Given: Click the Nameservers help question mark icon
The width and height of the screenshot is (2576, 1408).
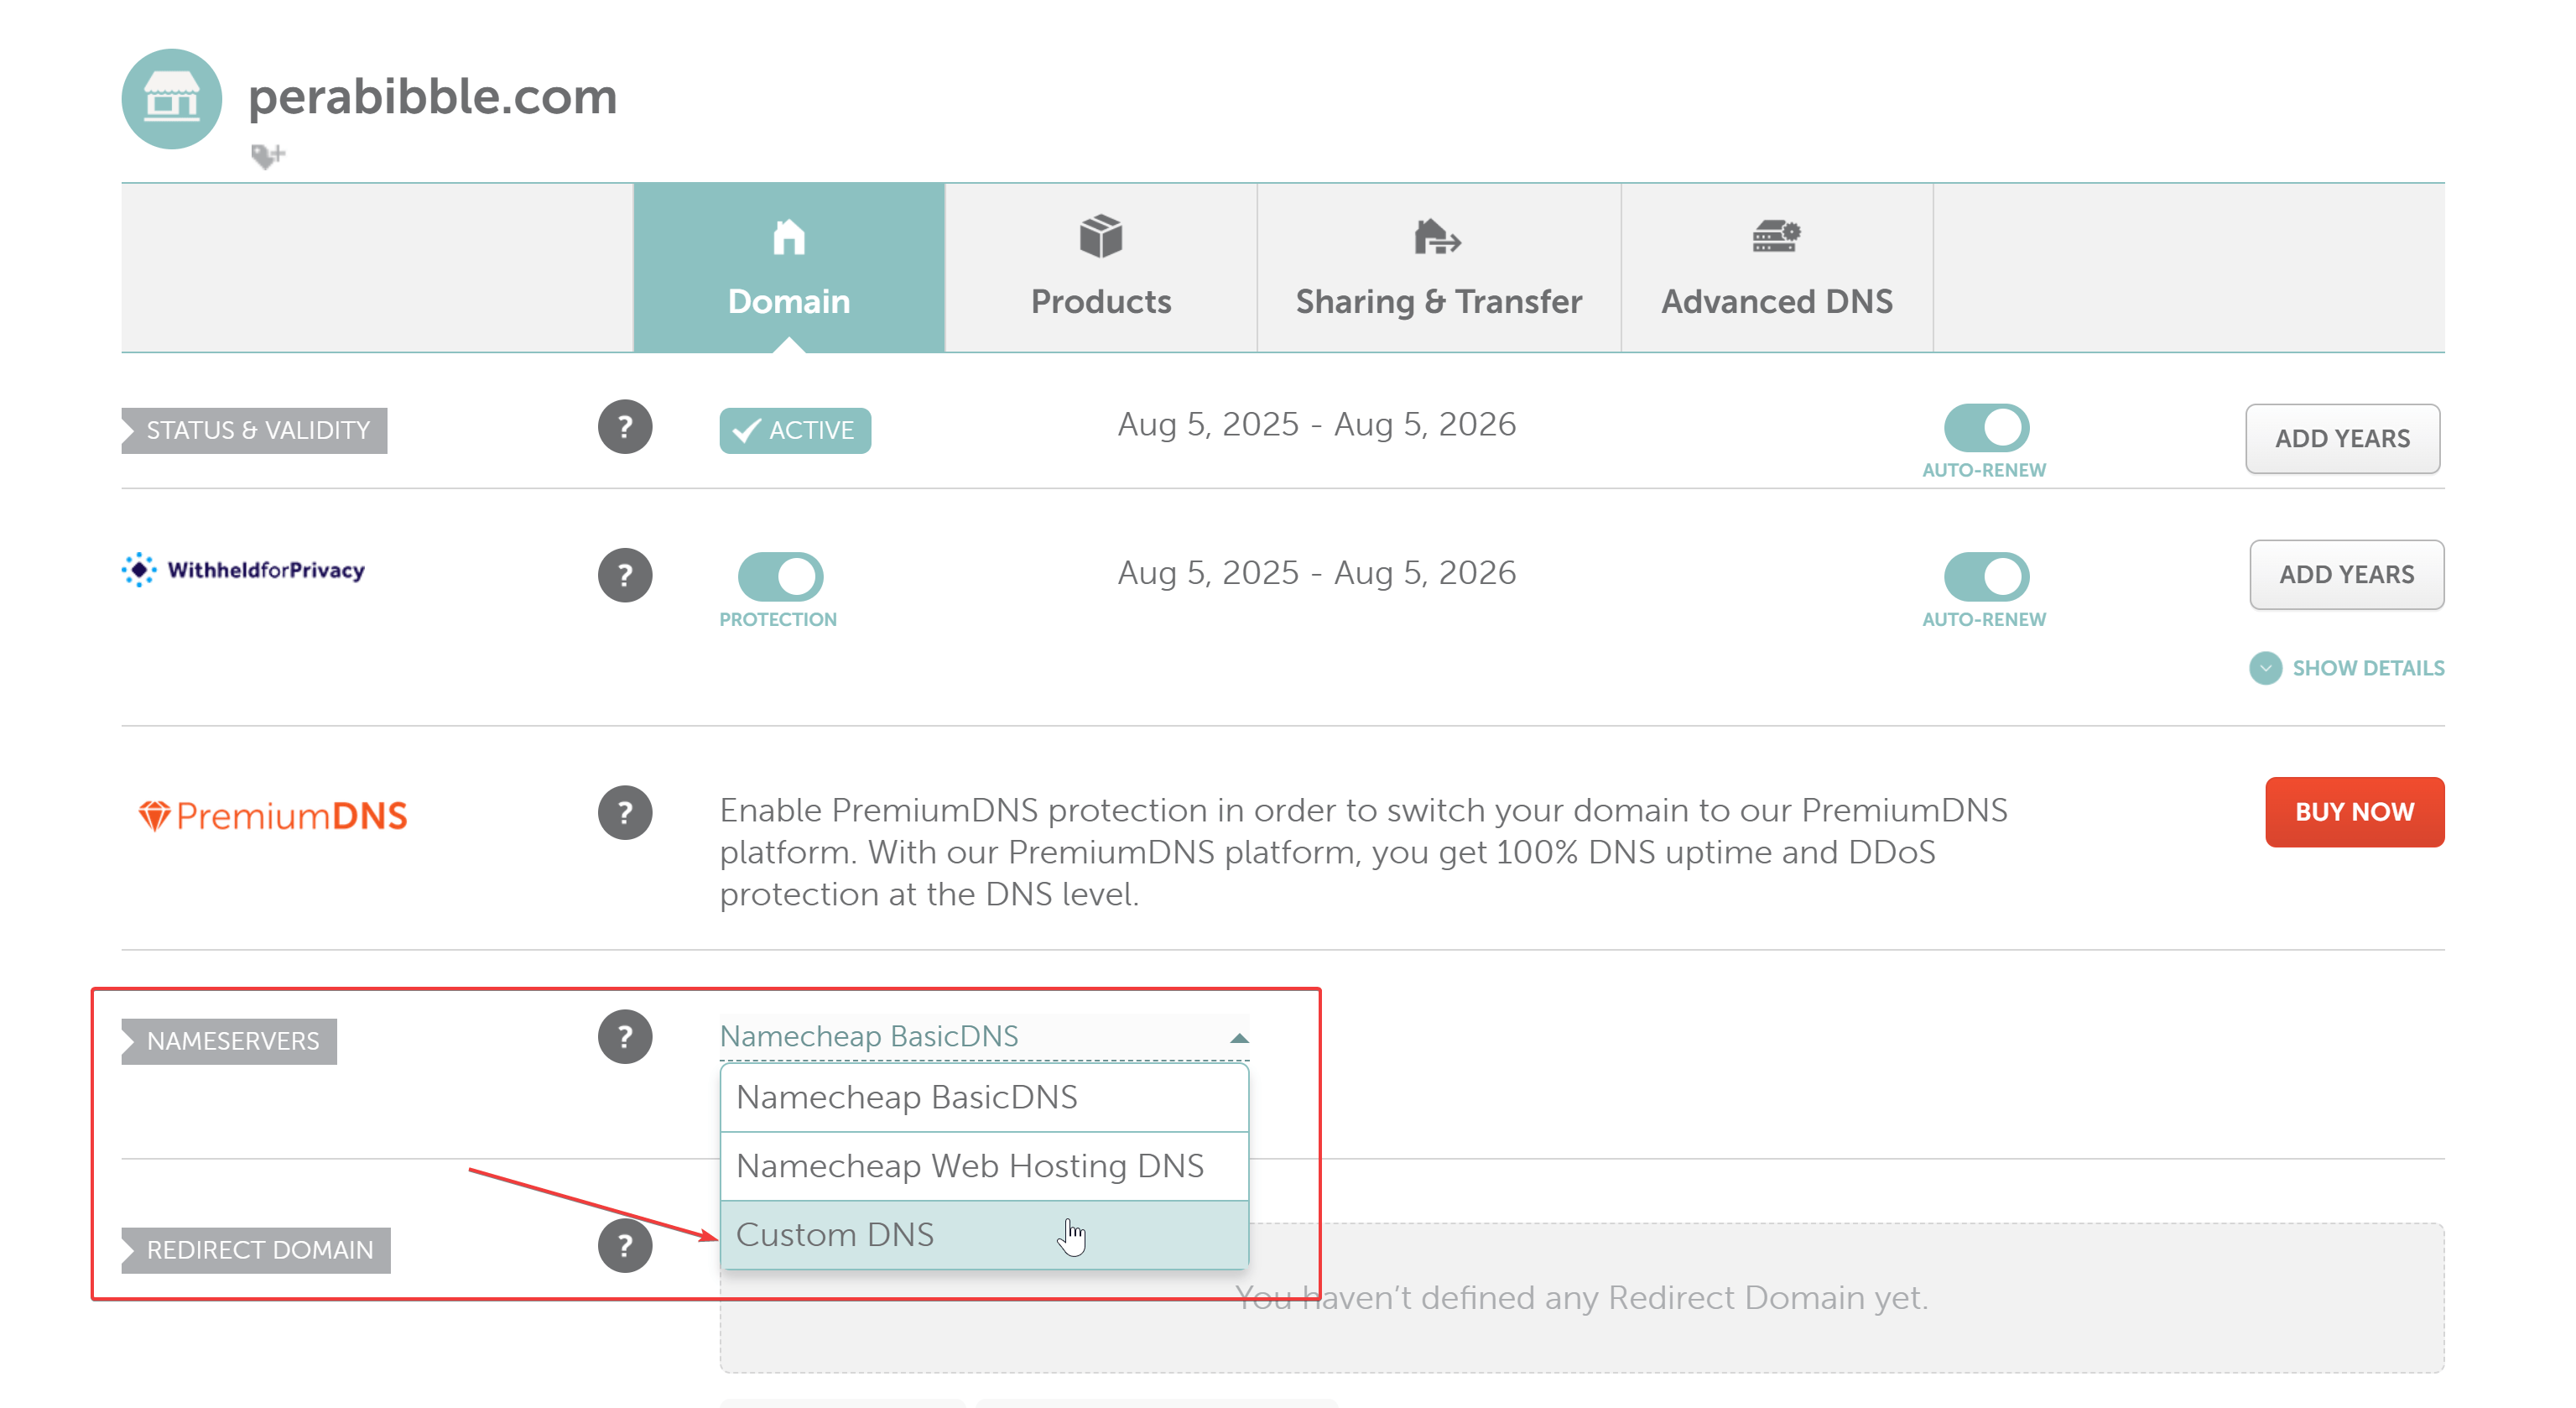Looking at the screenshot, I should click(x=624, y=1036).
